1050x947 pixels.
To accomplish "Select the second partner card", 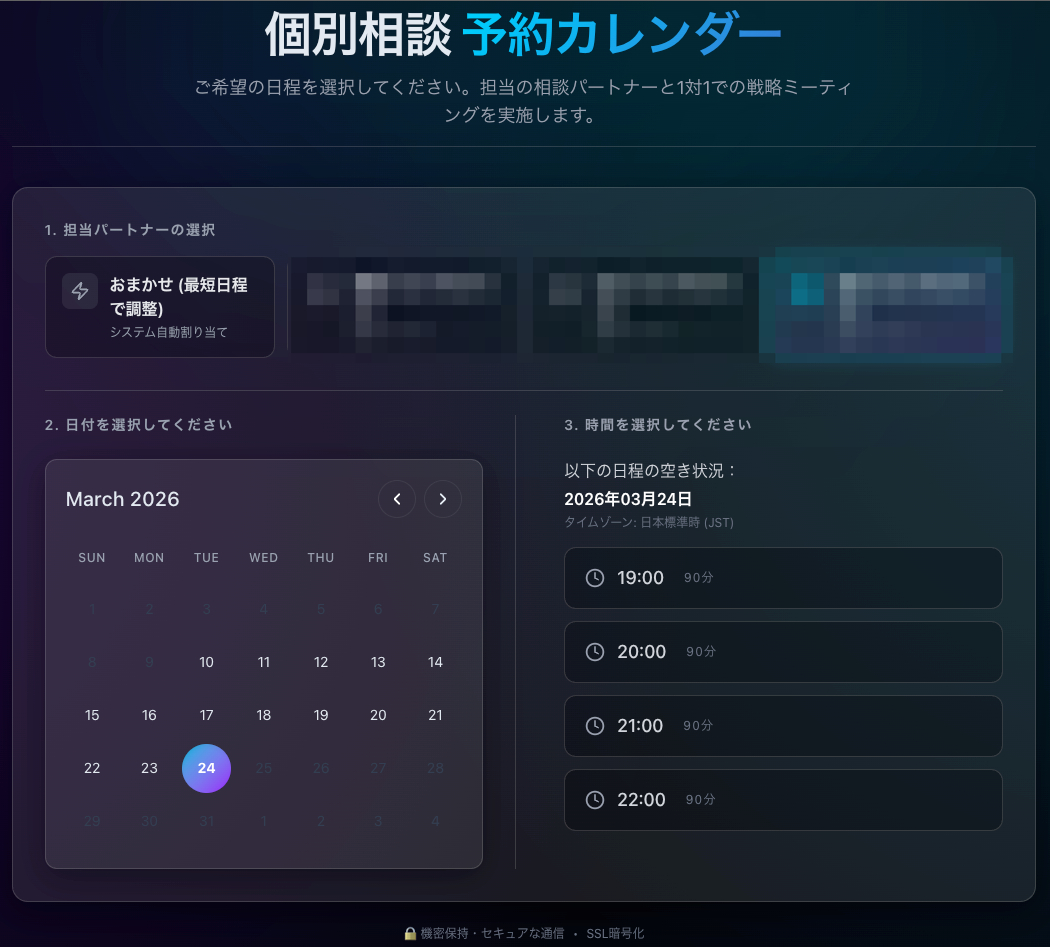I will point(402,306).
